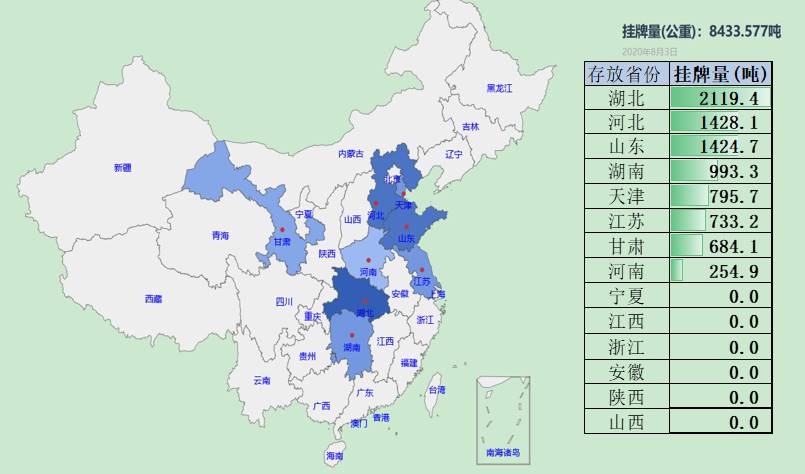
Task: Click the 1424.7 data bar value
Action: (x=721, y=147)
